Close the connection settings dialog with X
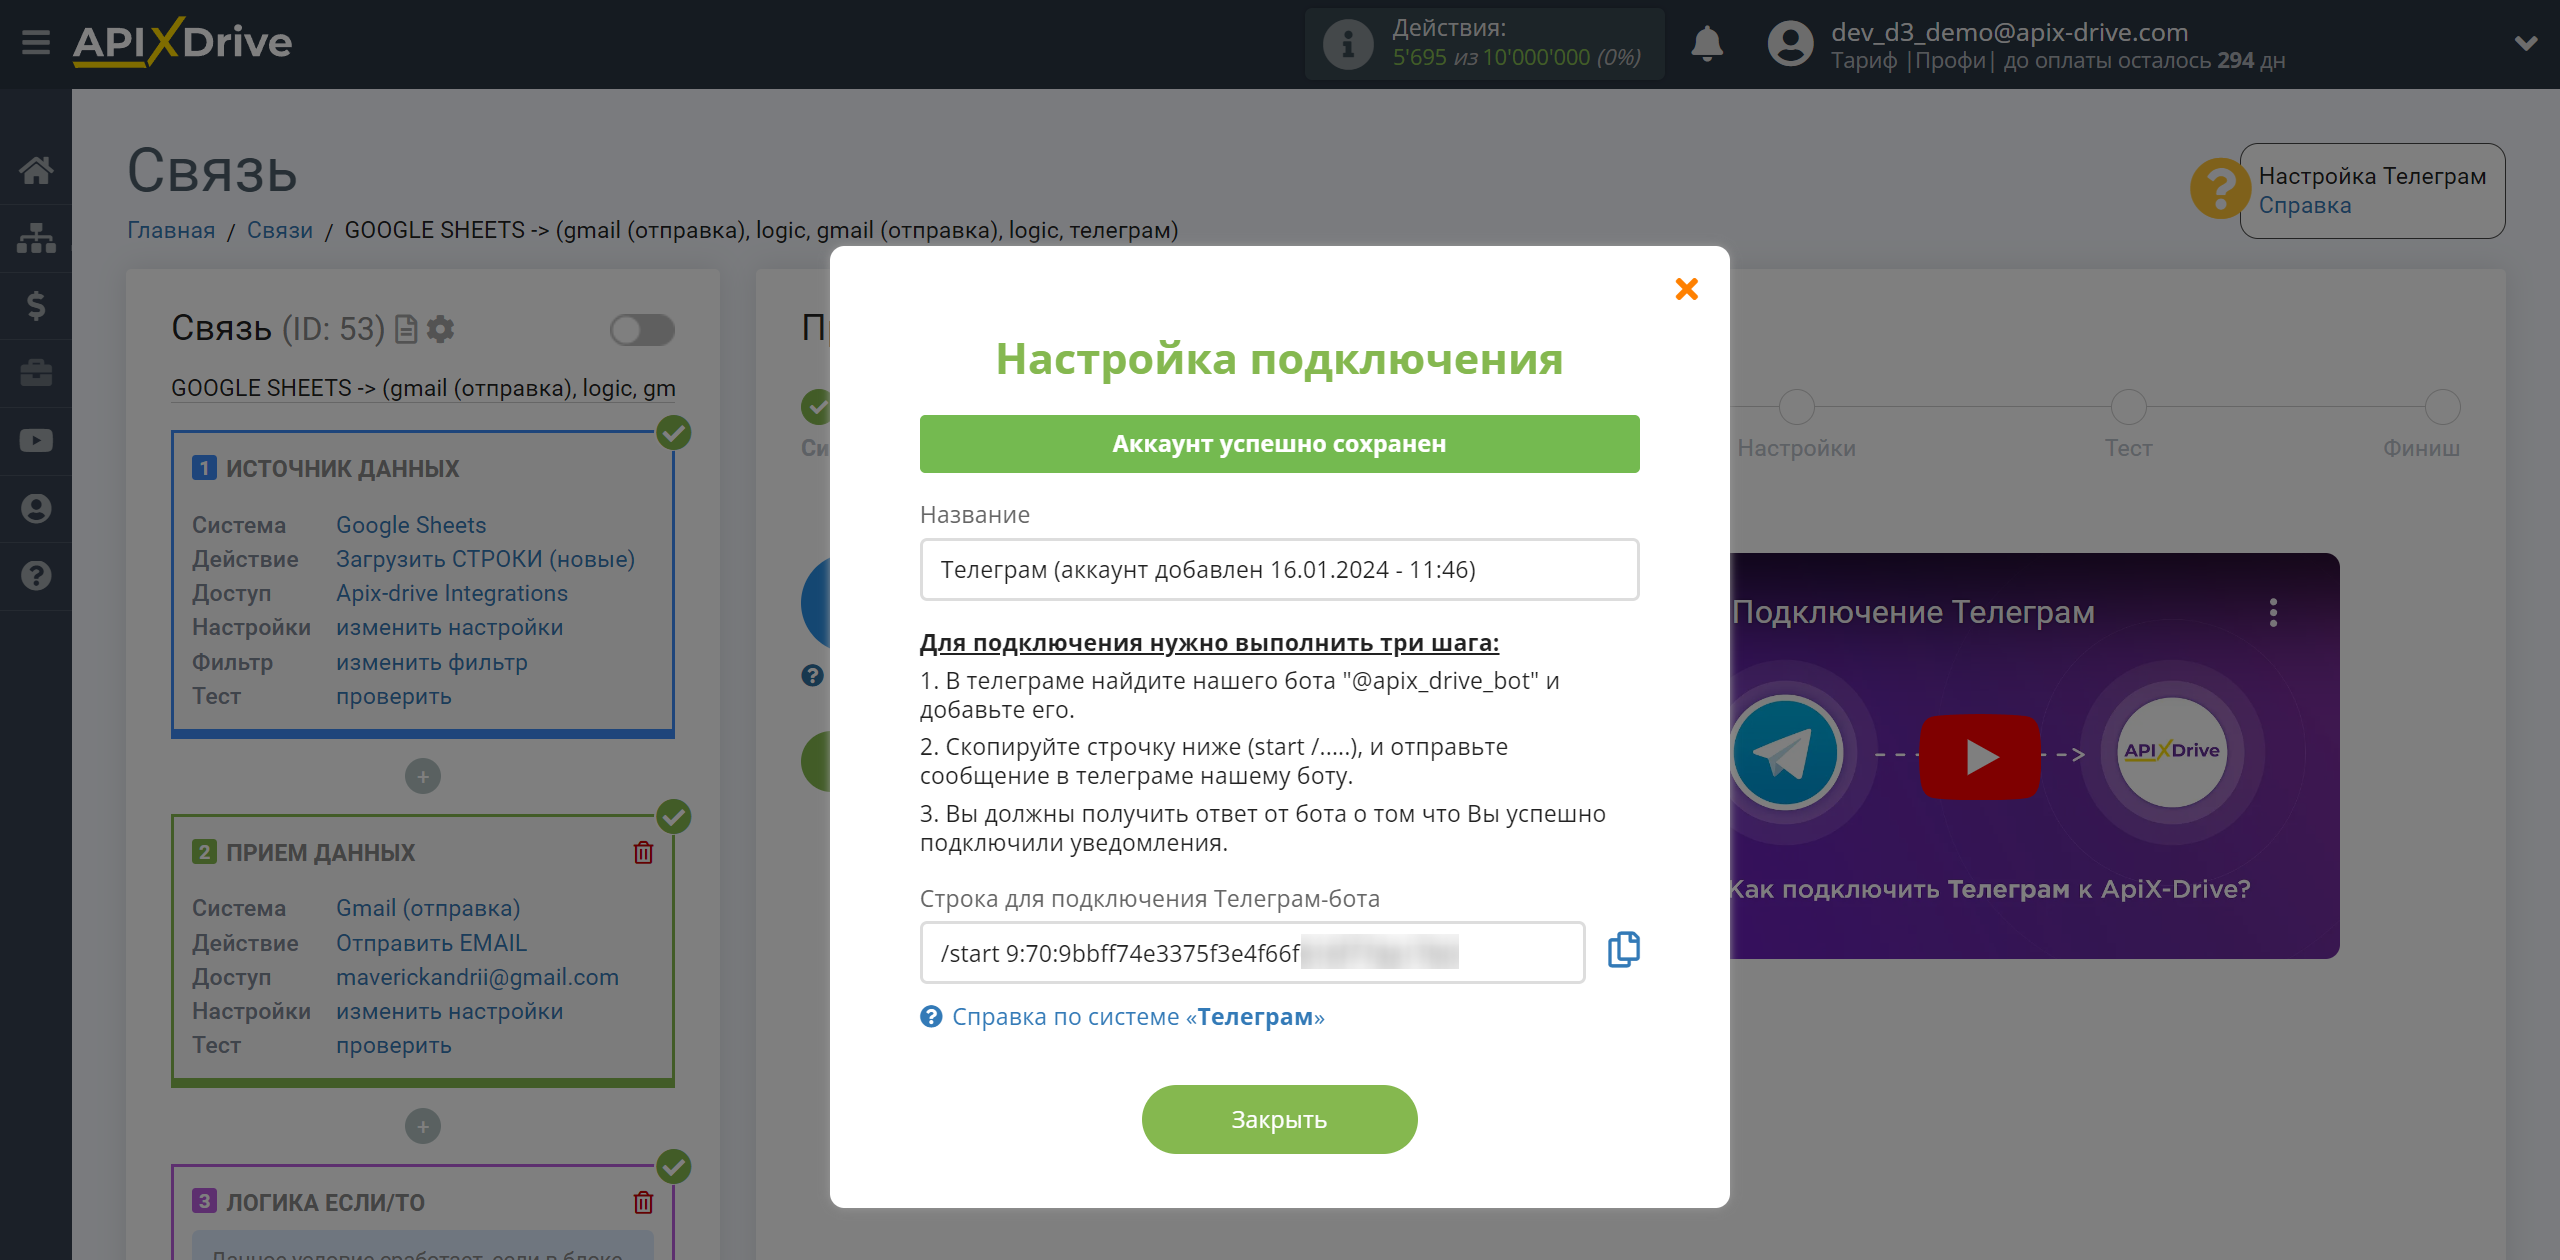Screen dimensions: 2560x1260 1687,289
